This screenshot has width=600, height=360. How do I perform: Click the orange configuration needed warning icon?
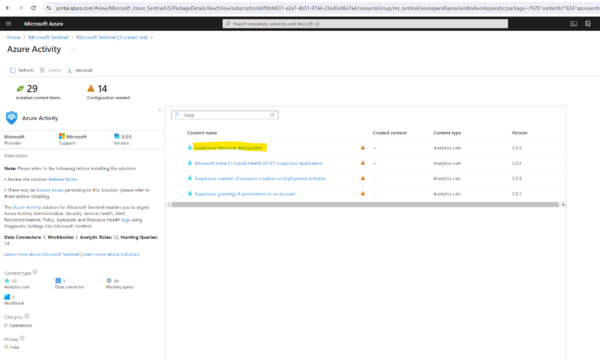[91, 88]
